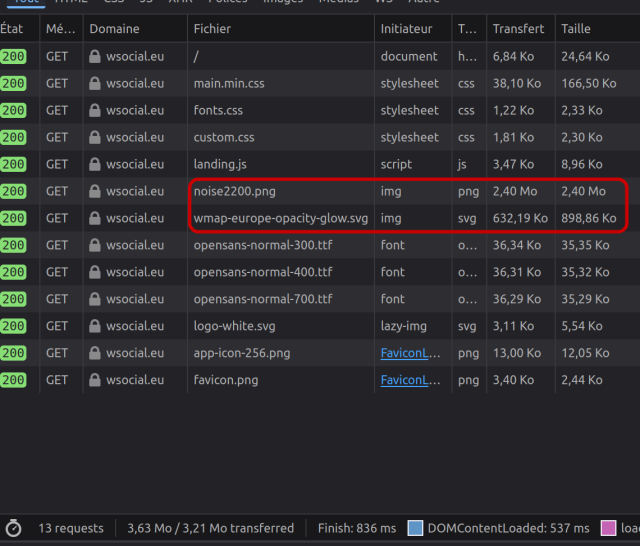640x546 pixels.
Task: Sort requests by the Fichier column header
Action: [x=212, y=29]
